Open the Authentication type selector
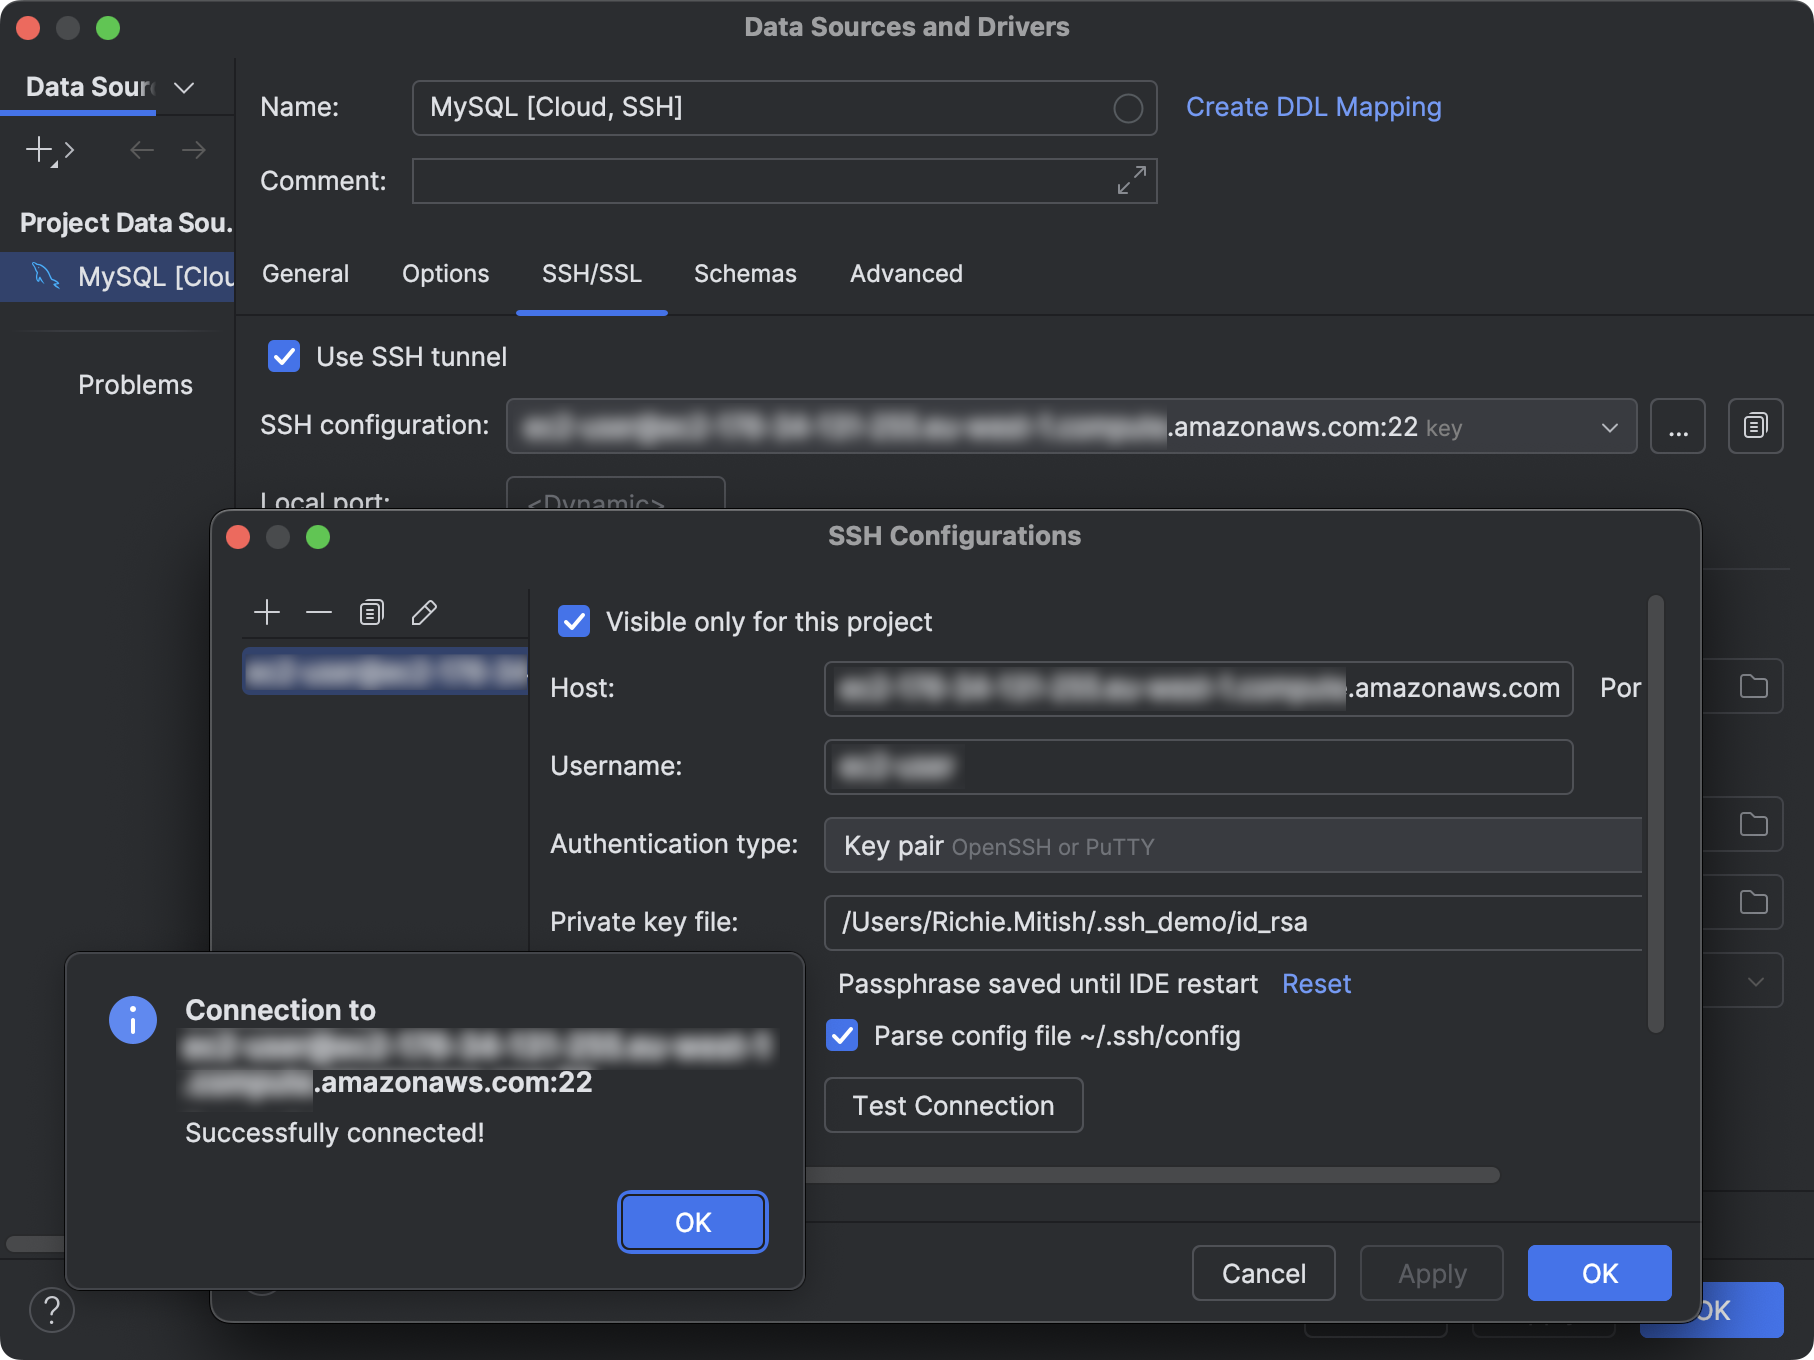 point(1232,845)
